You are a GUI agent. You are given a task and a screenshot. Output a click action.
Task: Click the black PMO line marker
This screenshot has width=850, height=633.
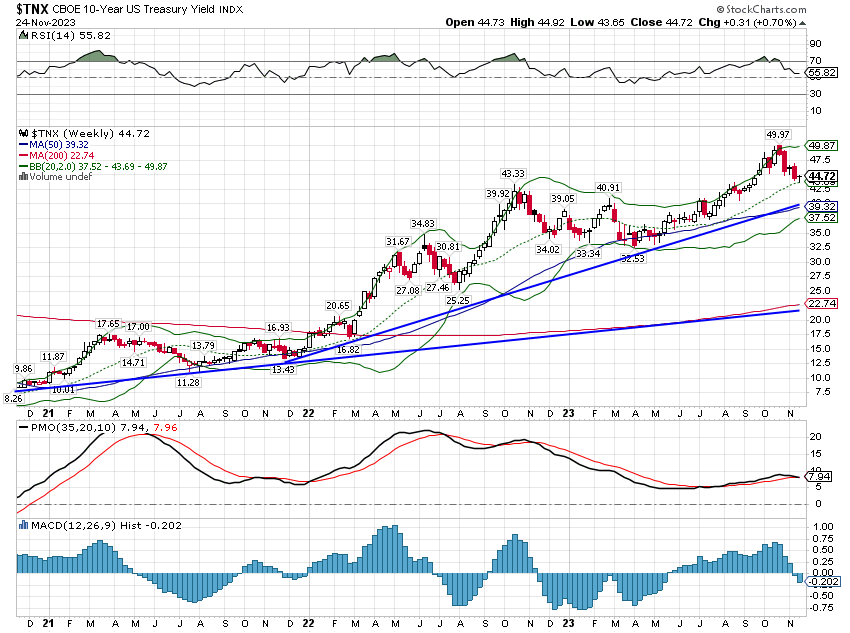pos(24,427)
